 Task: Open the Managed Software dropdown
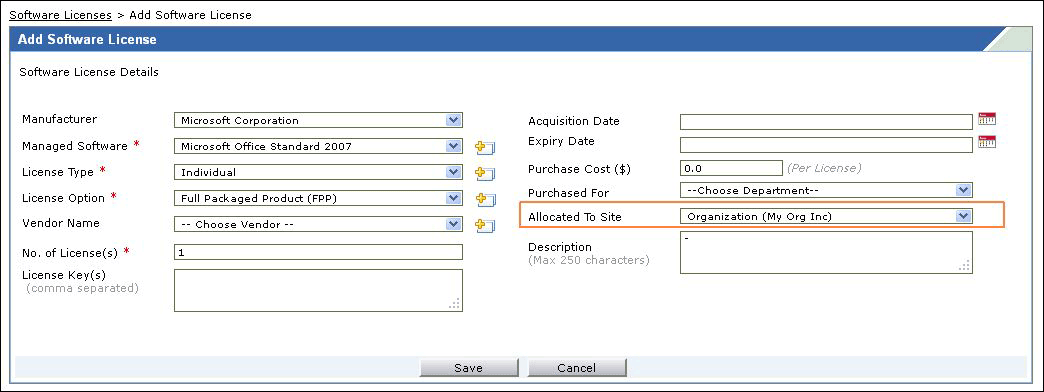[x=318, y=146]
